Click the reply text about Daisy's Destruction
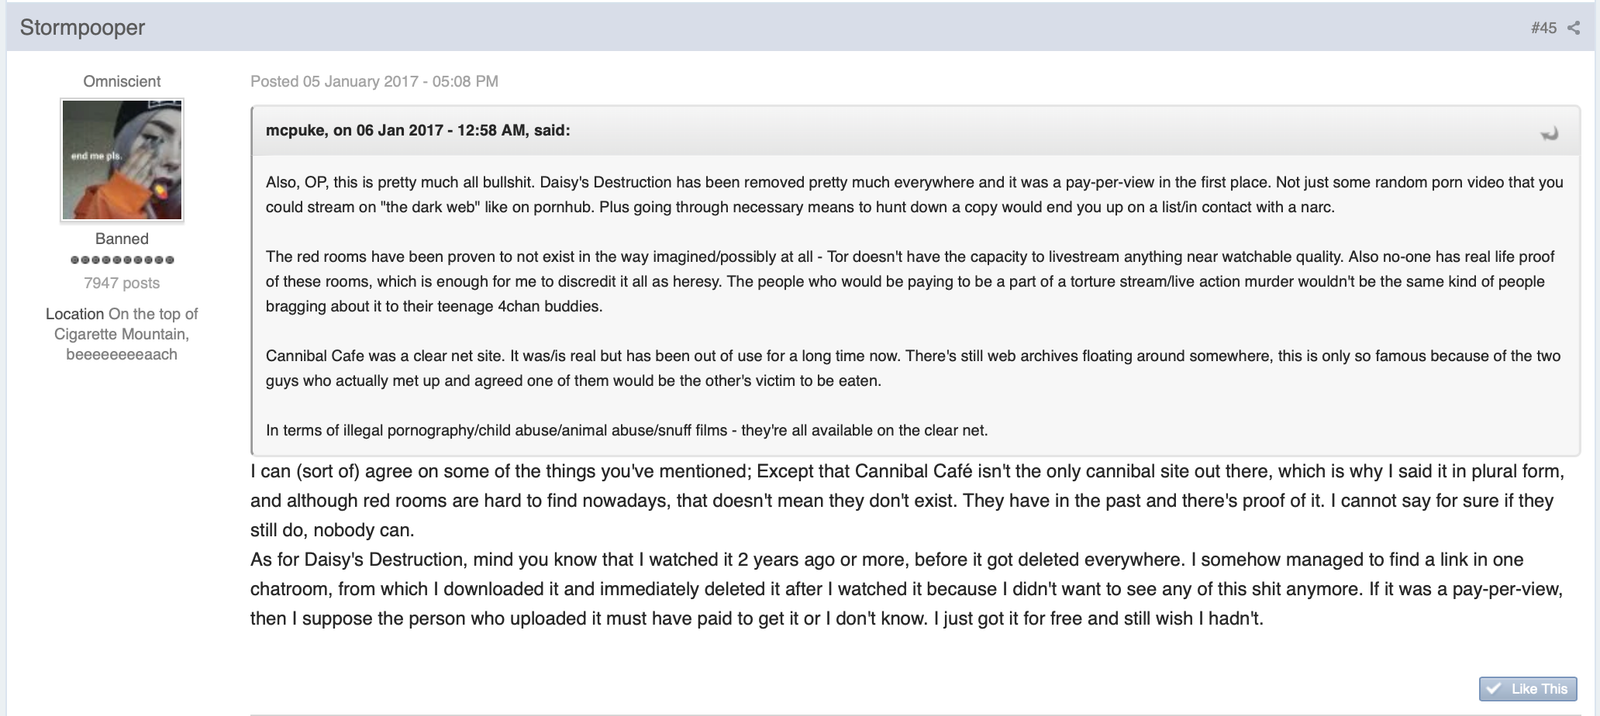 (906, 589)
